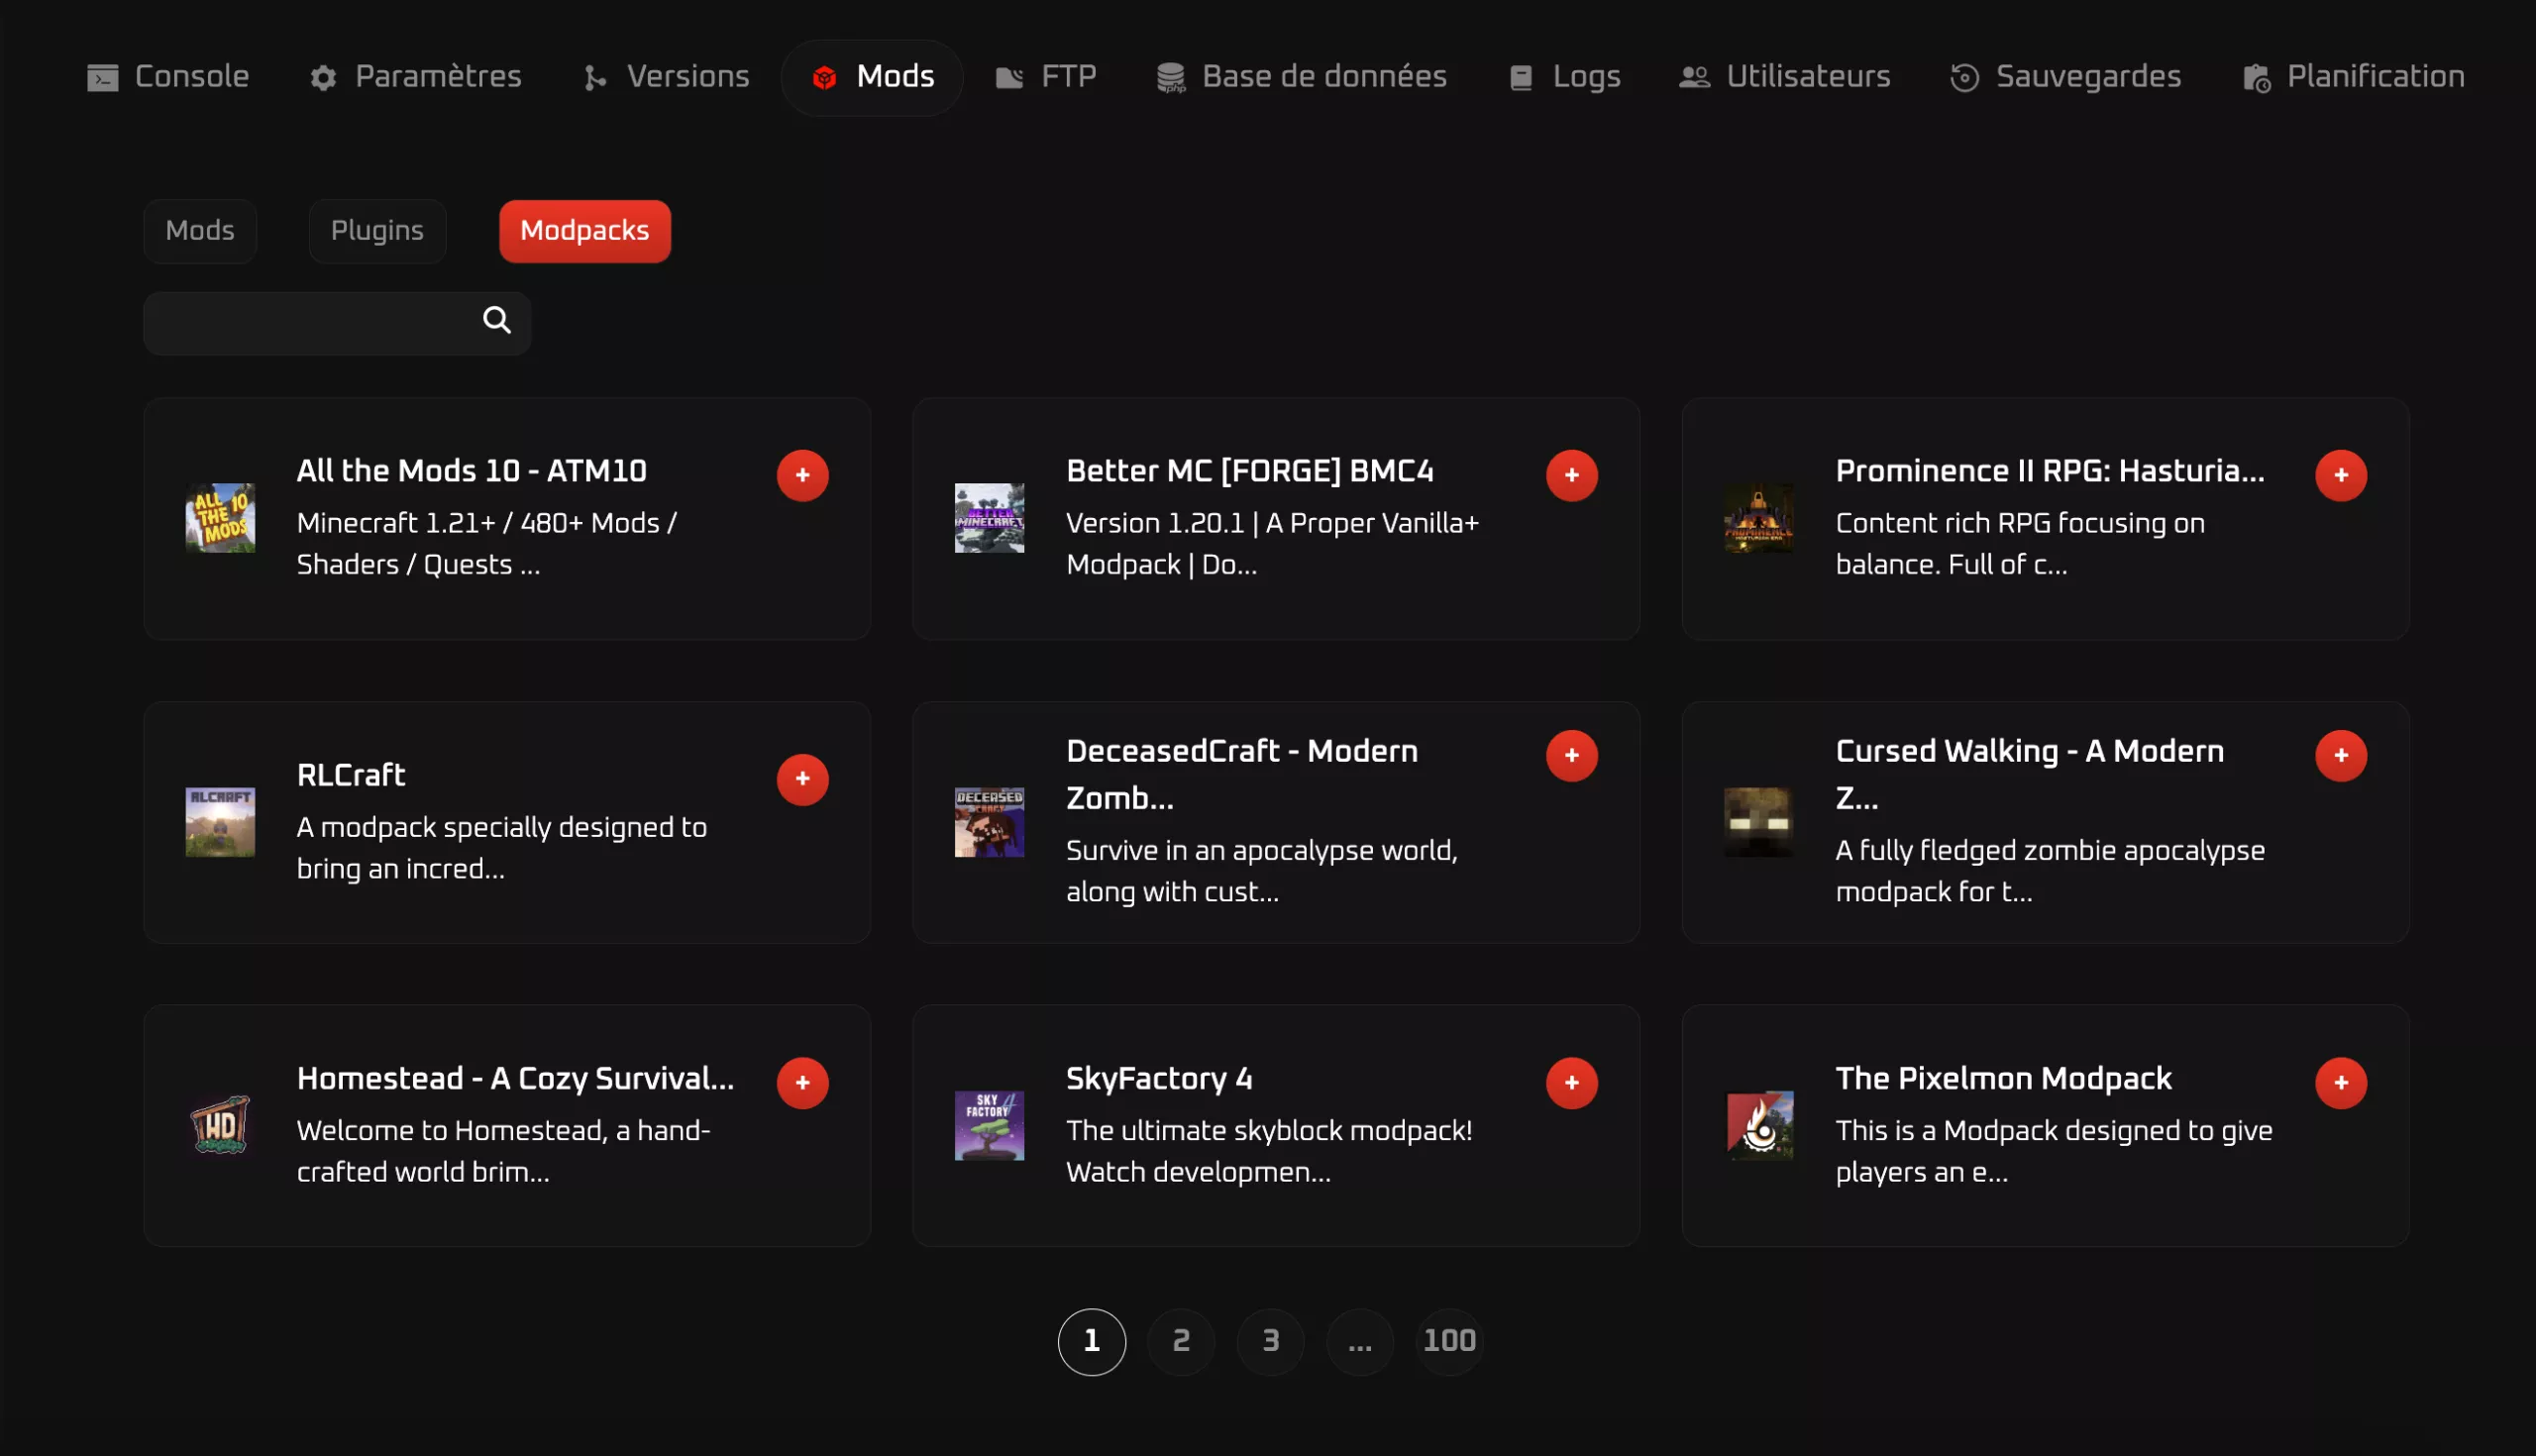2536x1456 pixels.
Task: Click the Pixelmon Modpack thumbnail
Action: (1758, 1125)
